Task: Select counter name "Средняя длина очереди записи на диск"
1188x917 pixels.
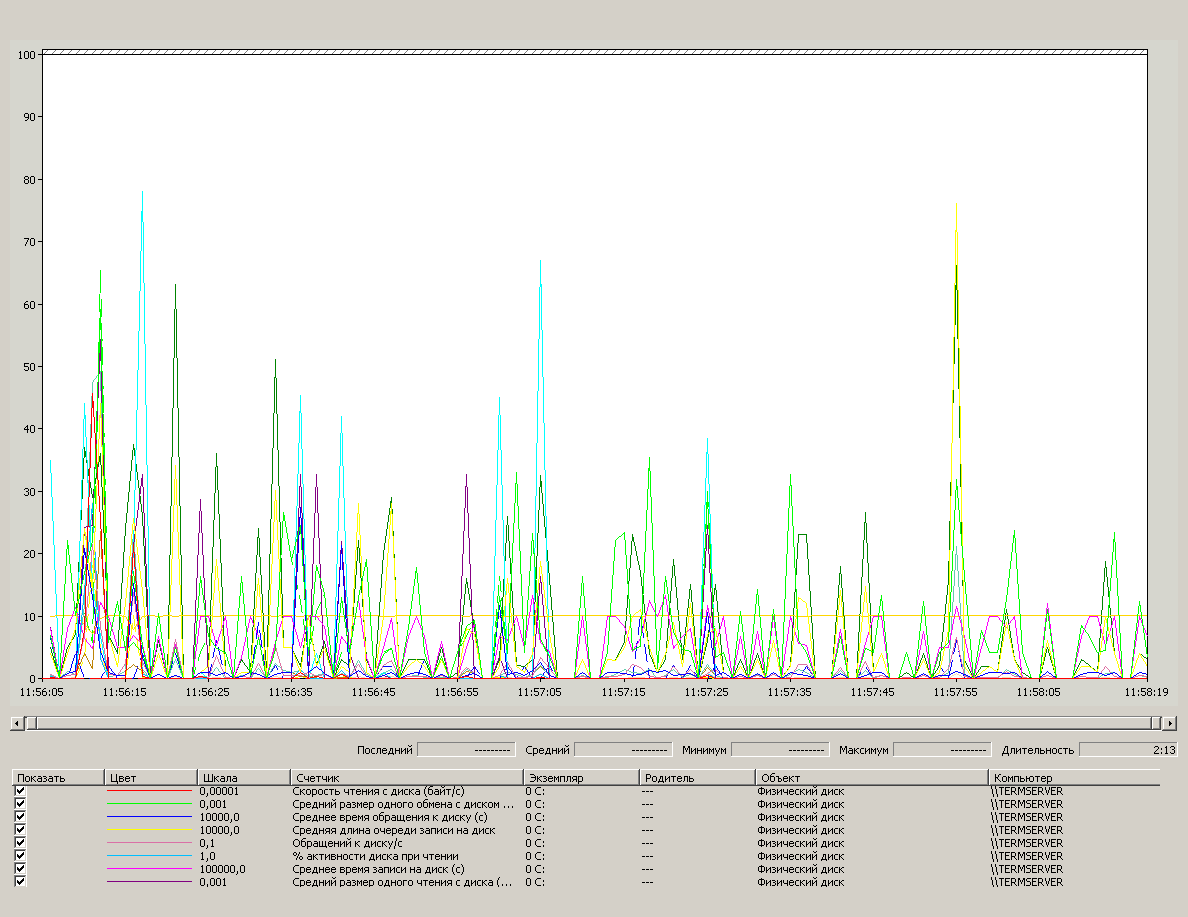Action: pos(394,830)
